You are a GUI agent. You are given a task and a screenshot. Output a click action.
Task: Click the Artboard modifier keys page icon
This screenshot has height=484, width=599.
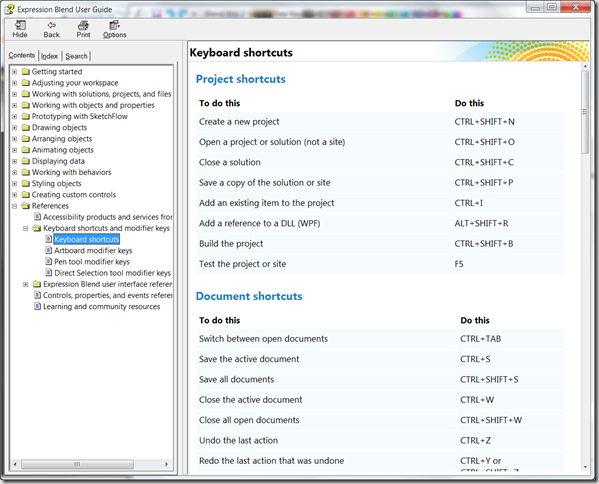pyautogui.click(x=49, y=250)
